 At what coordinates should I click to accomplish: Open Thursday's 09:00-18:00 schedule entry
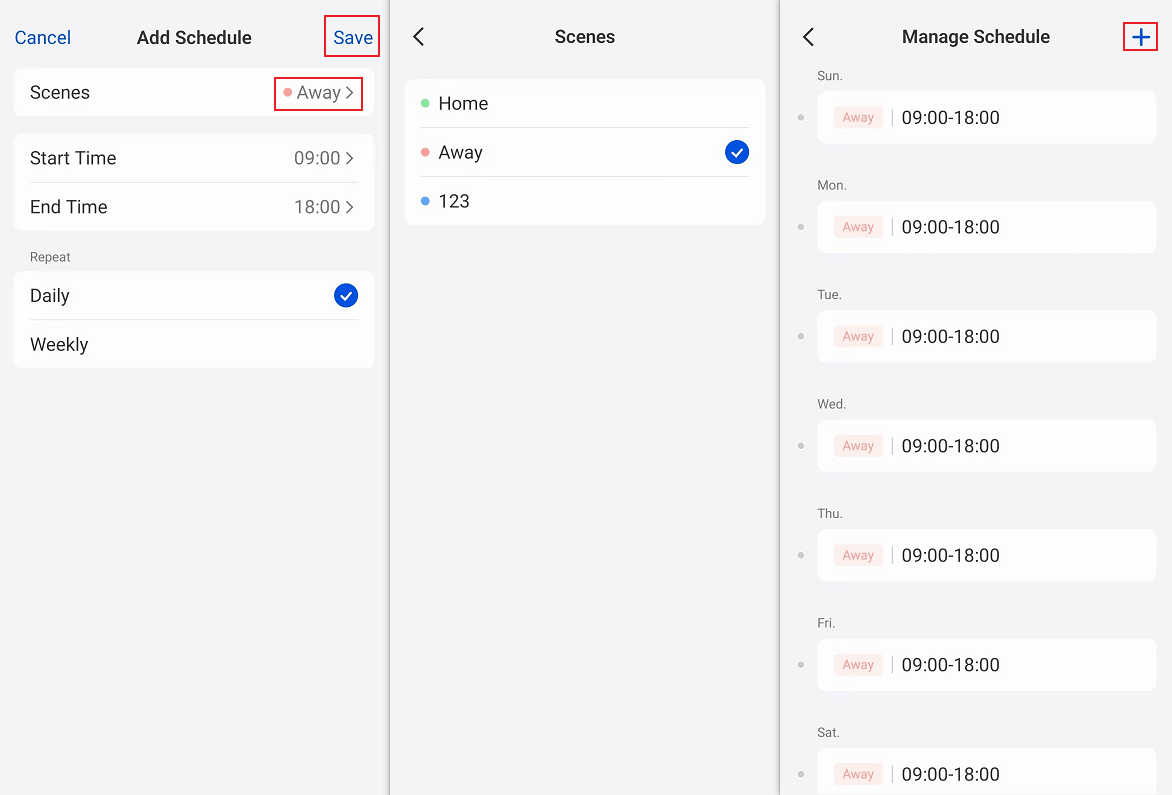click(x=985, y=556)
